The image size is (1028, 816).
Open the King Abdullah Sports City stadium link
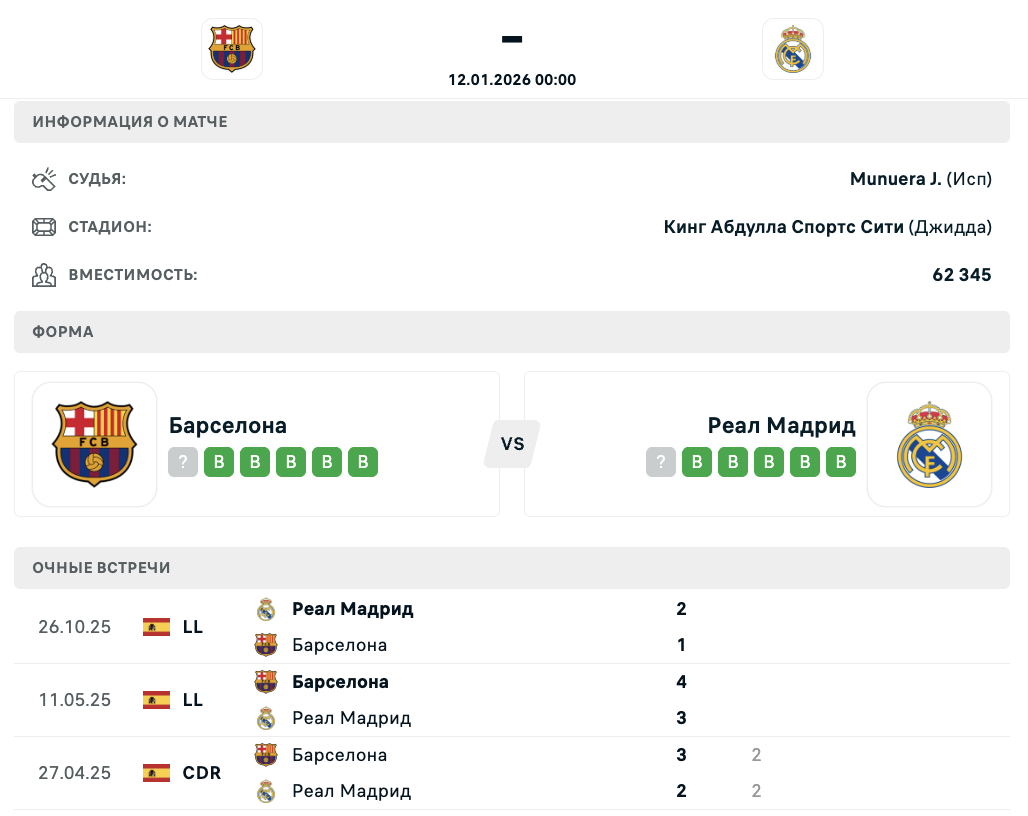point(784,227)
